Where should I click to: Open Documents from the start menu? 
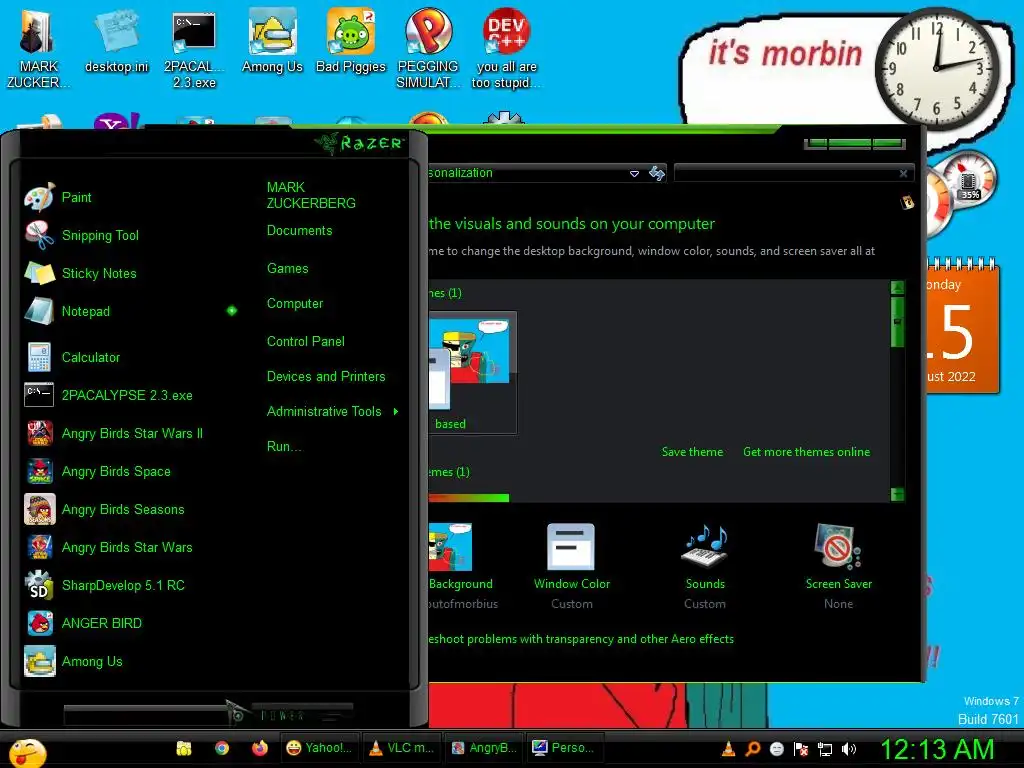click(x=299, y=231)
